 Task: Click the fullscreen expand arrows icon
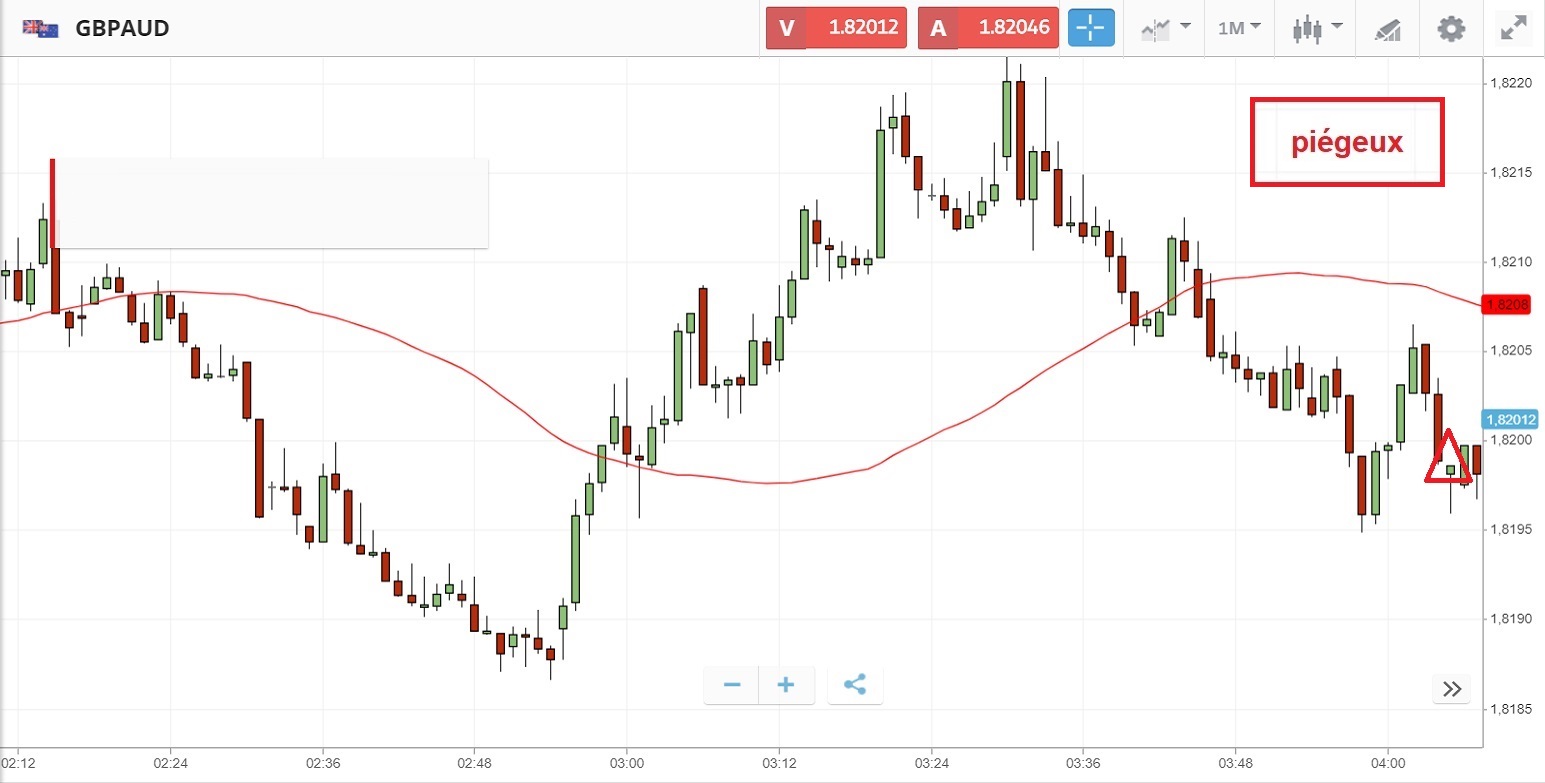pyautogui.click(x=1514, y=28)
